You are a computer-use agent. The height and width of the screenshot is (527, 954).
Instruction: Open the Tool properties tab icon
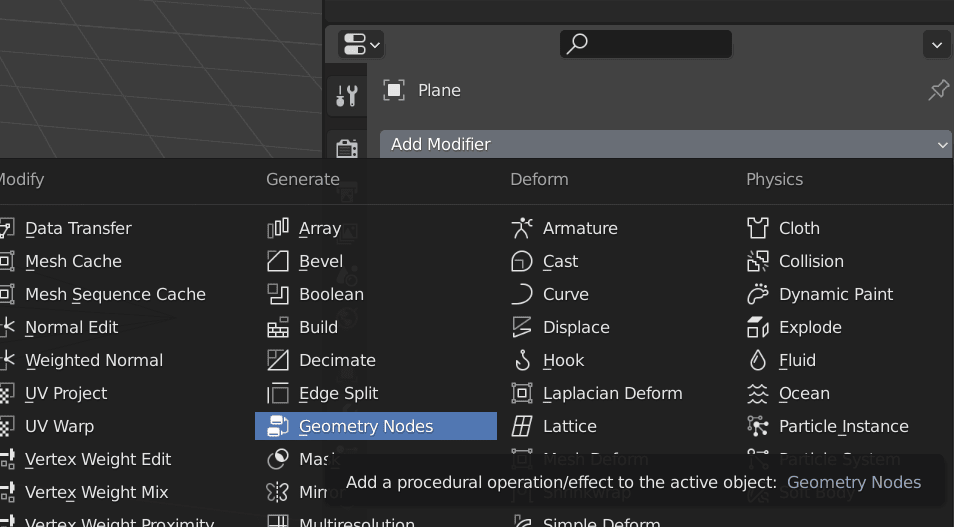click(346, 96)
